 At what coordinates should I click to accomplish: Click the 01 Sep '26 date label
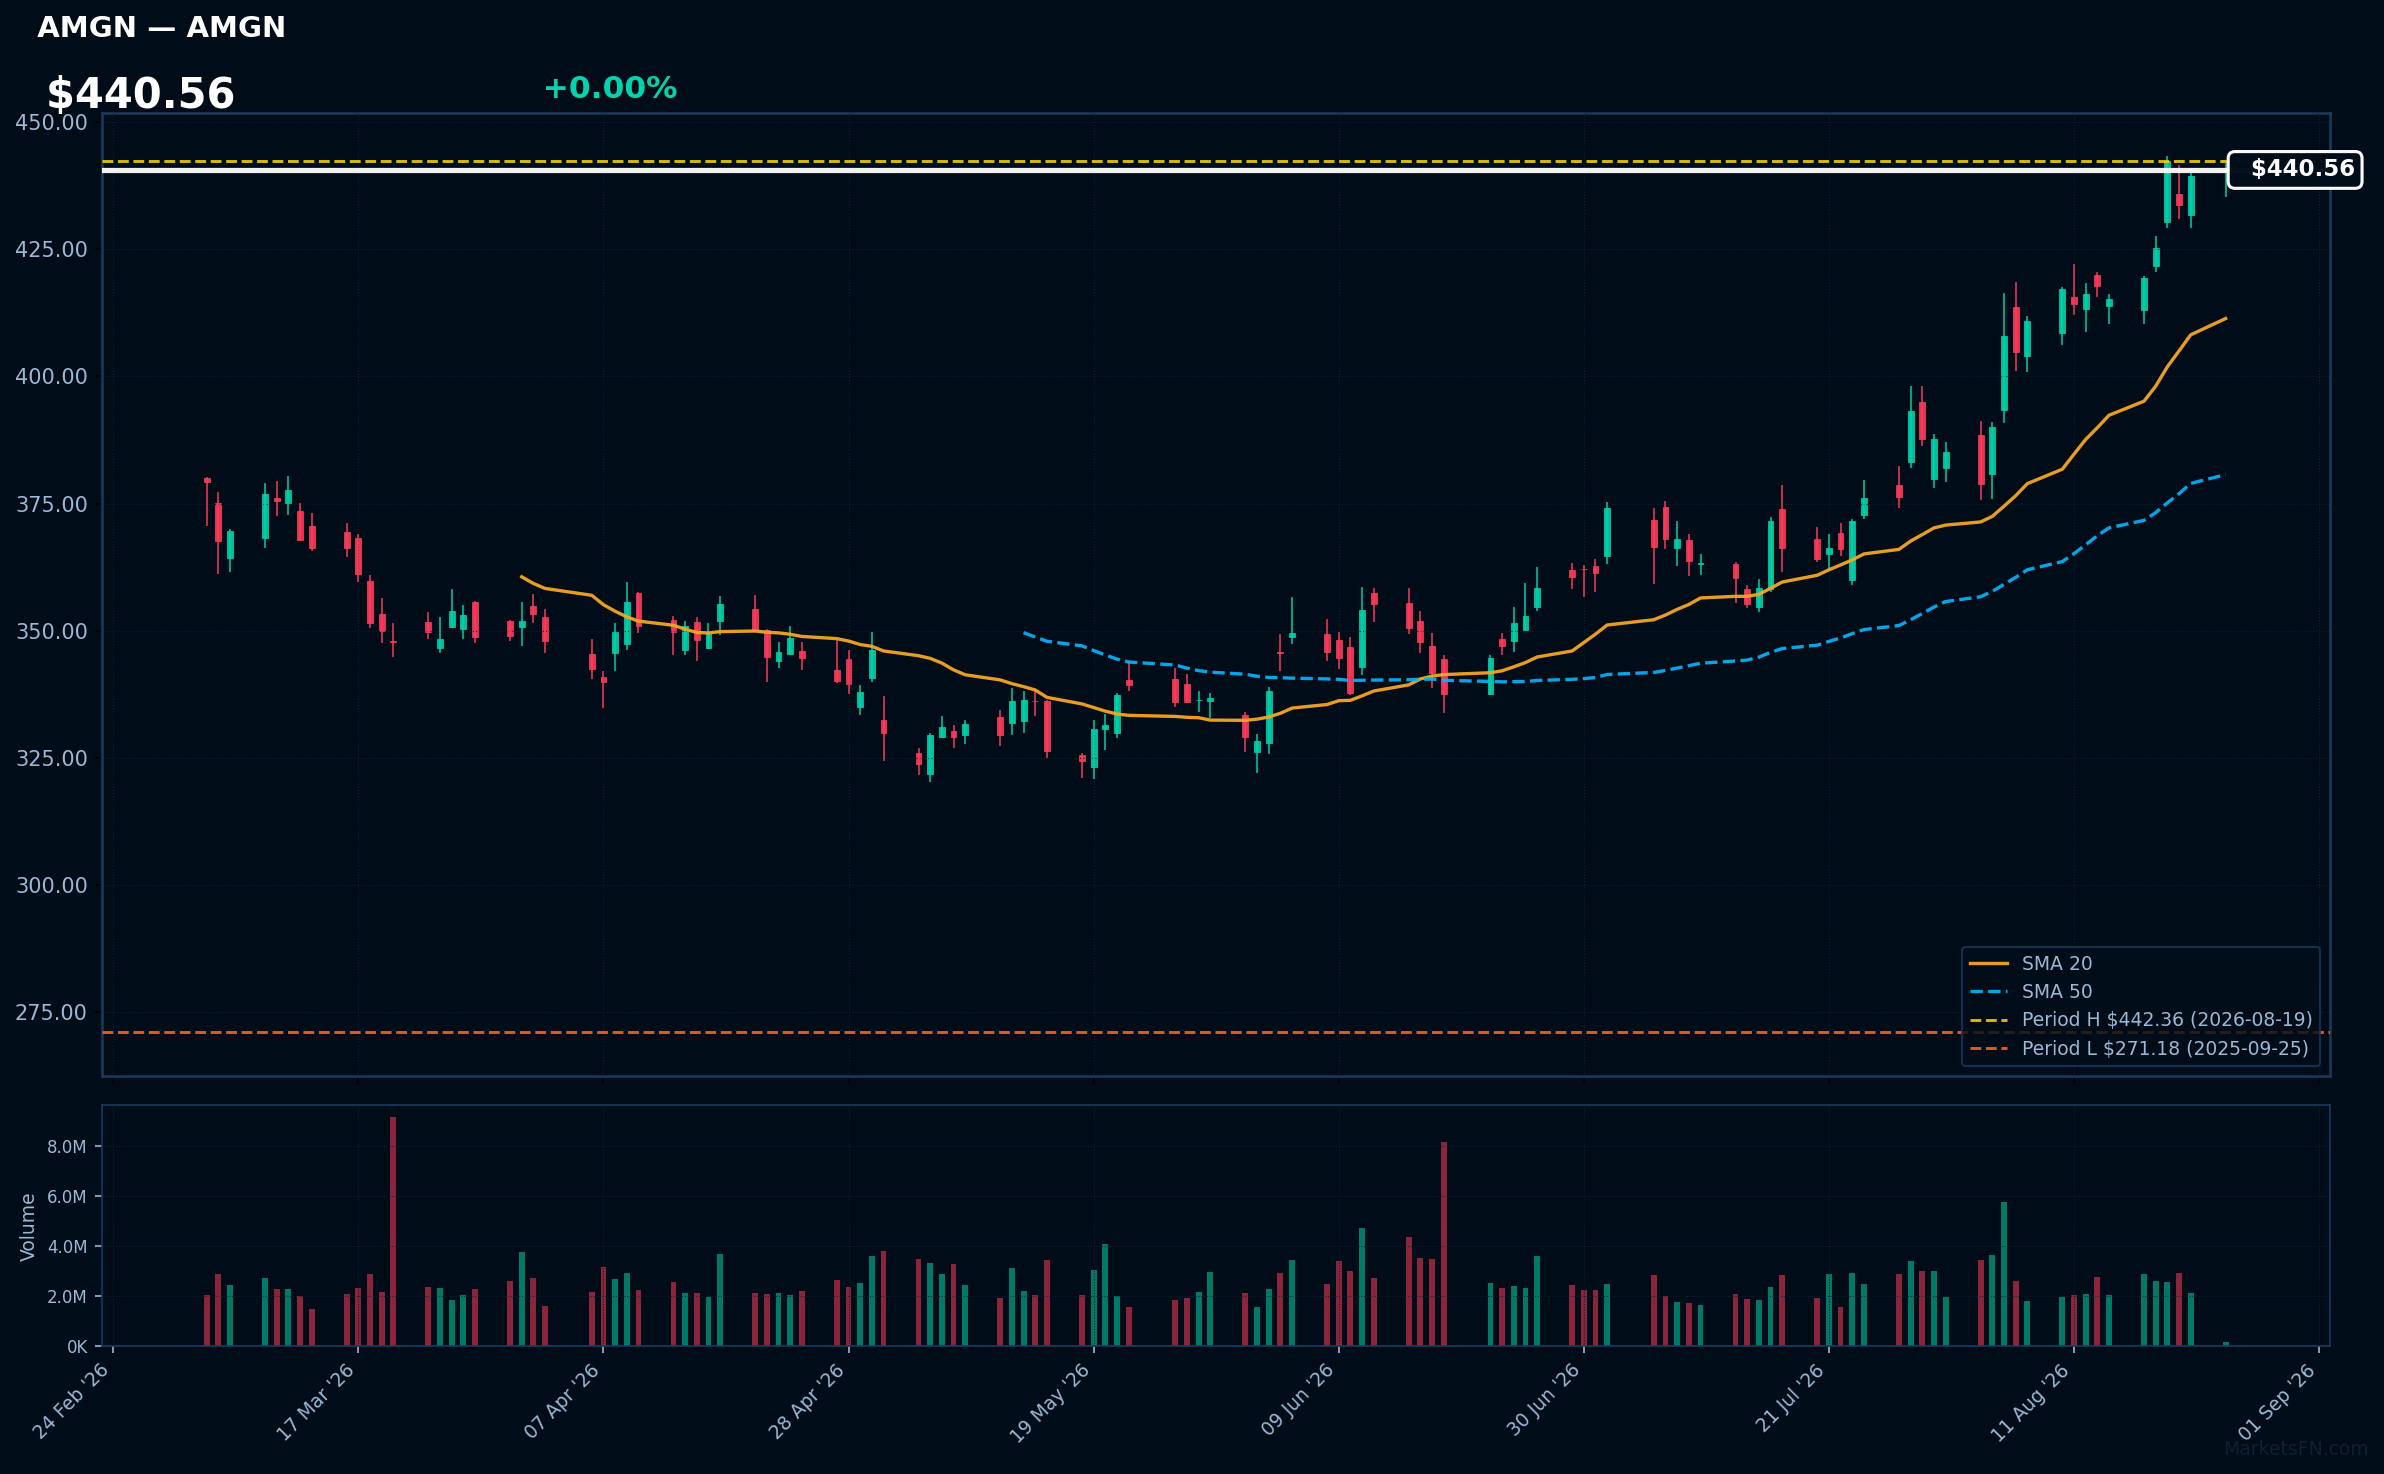2277,1401
